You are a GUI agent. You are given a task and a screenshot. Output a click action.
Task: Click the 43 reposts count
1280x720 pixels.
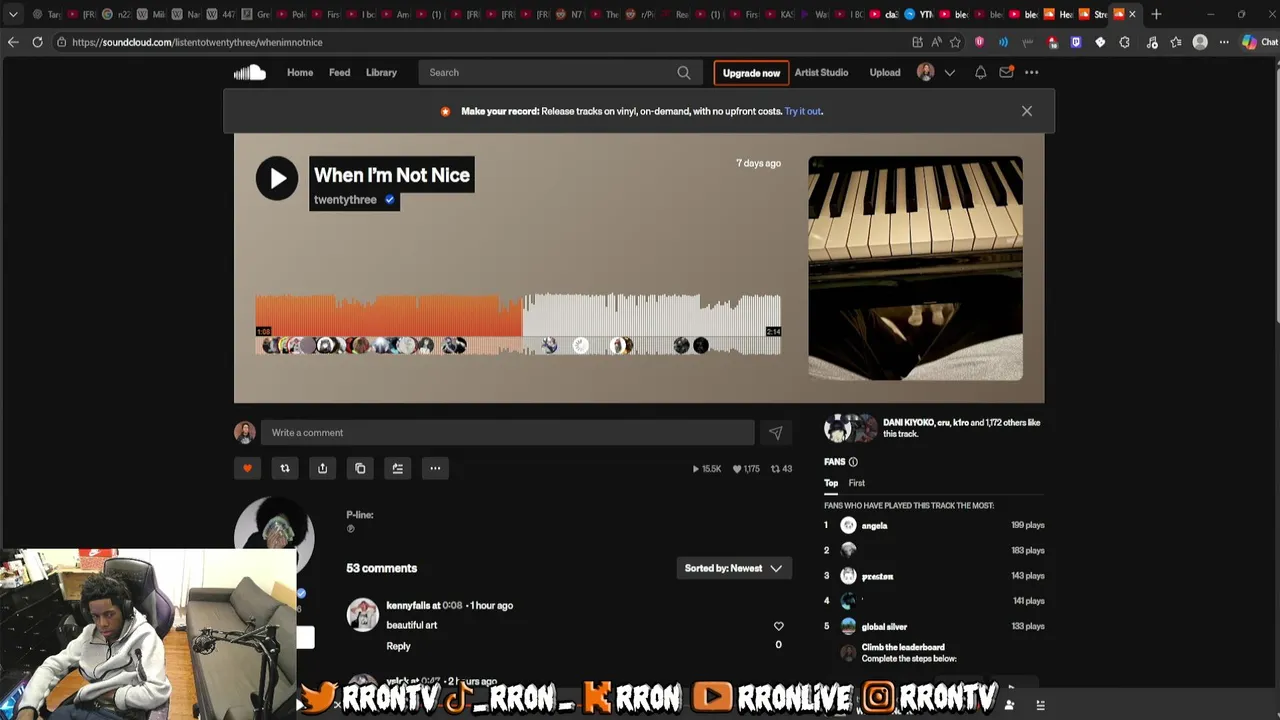pos(781,469)
